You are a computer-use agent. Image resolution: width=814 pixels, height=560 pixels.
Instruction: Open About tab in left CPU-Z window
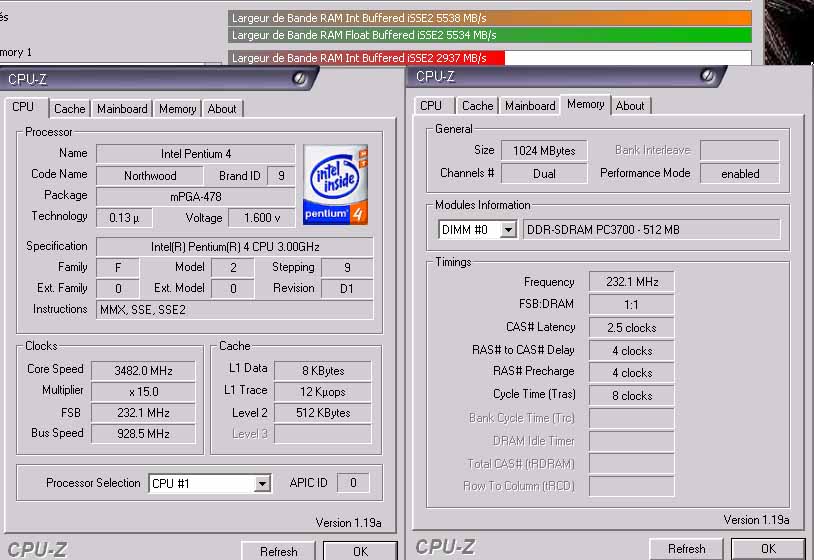click(222, 108)
